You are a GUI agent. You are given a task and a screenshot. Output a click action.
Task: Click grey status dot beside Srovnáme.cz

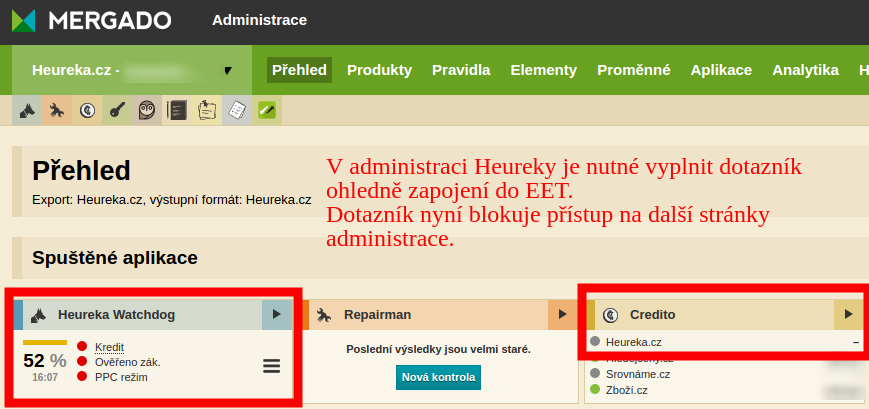pyautogui.click(x=595, y=374)
